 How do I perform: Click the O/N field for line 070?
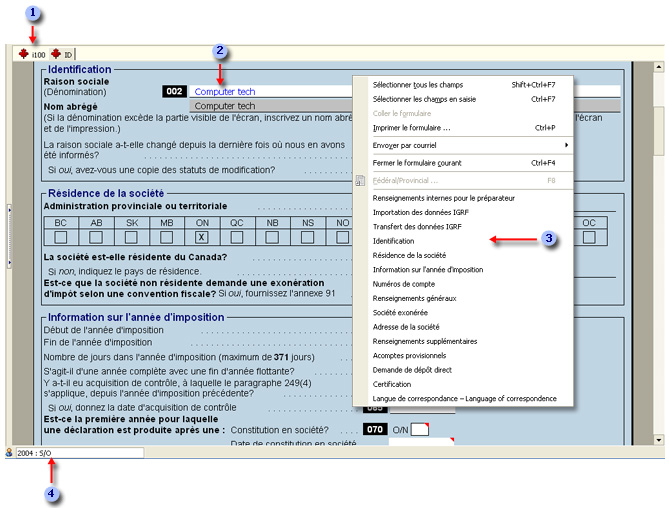[x=420, y=430]
